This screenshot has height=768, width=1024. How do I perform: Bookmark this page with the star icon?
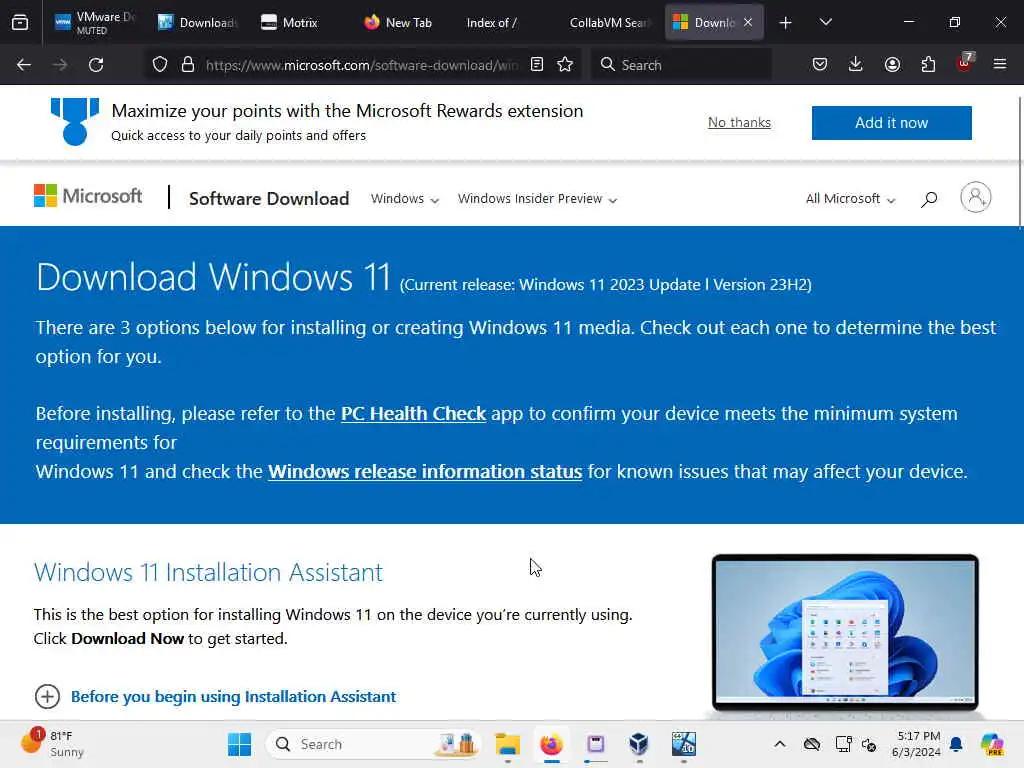566,65
